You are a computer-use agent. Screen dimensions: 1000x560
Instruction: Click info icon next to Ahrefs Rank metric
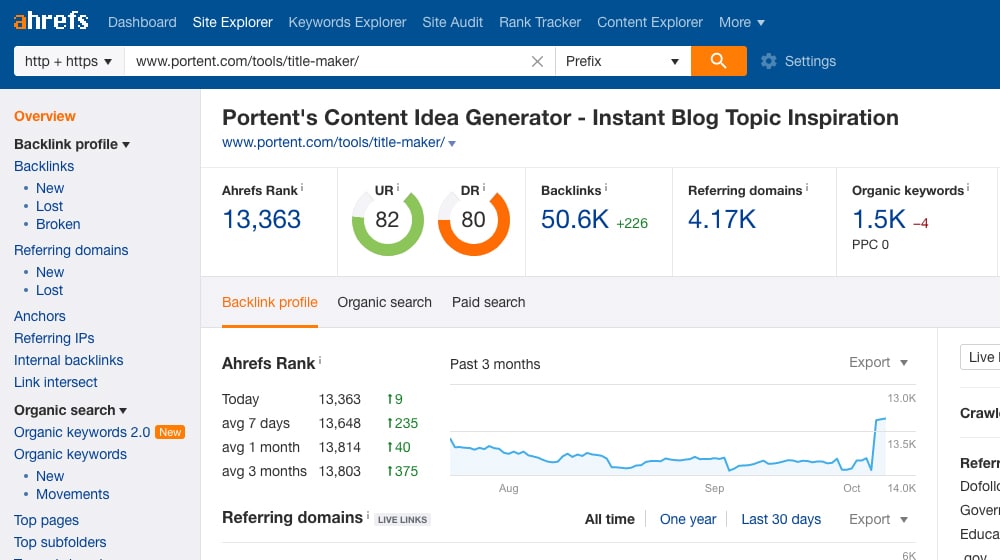tap(302, 188)
